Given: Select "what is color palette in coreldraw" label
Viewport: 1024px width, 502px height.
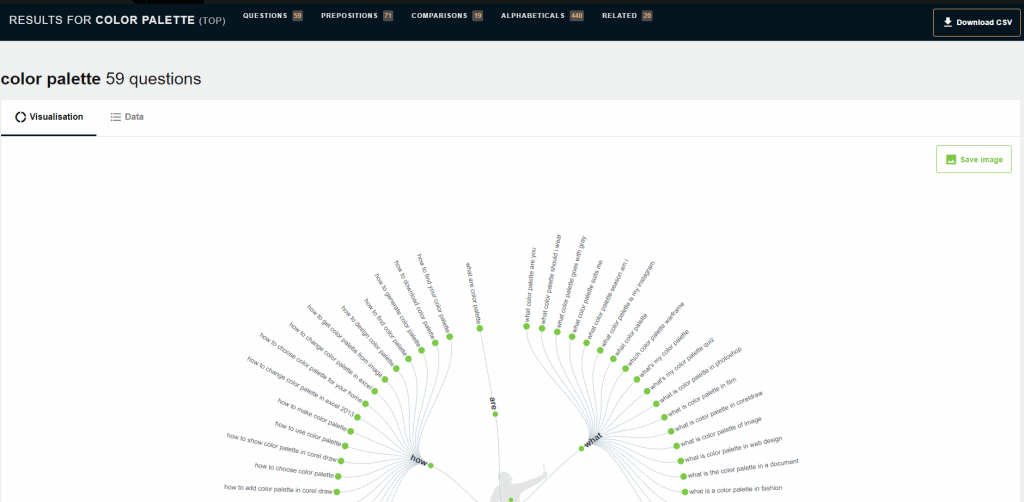Looking at the screenshot, I should click(718, 409).
